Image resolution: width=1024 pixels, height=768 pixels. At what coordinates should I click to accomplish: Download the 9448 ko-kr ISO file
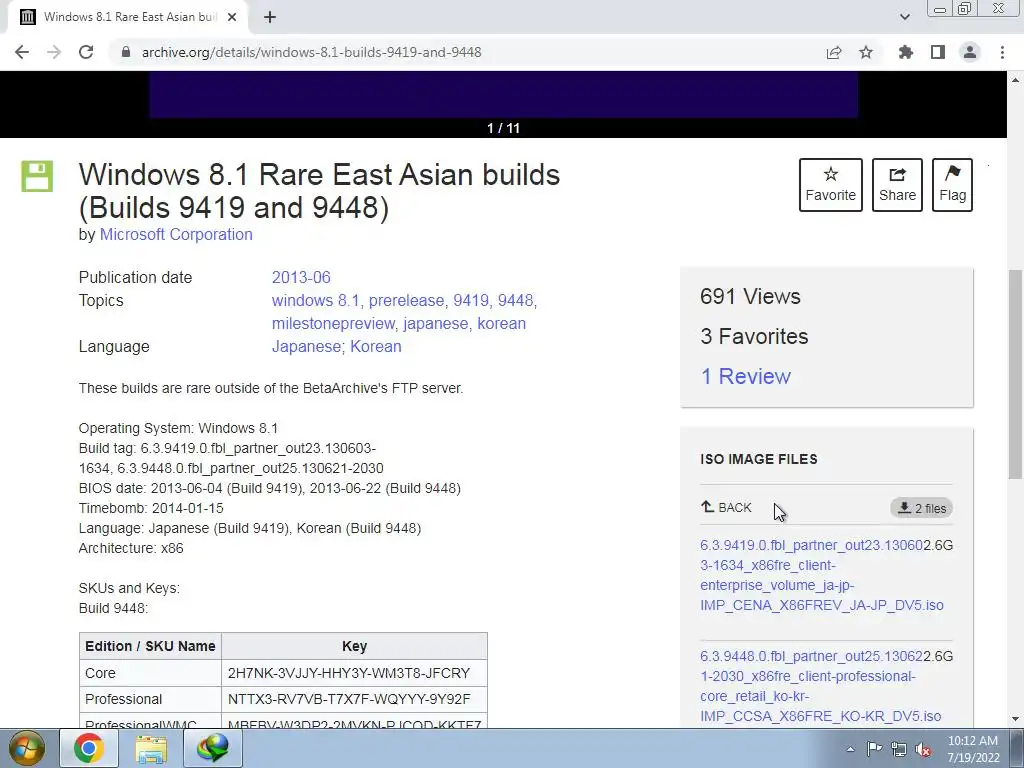(820, 686)
